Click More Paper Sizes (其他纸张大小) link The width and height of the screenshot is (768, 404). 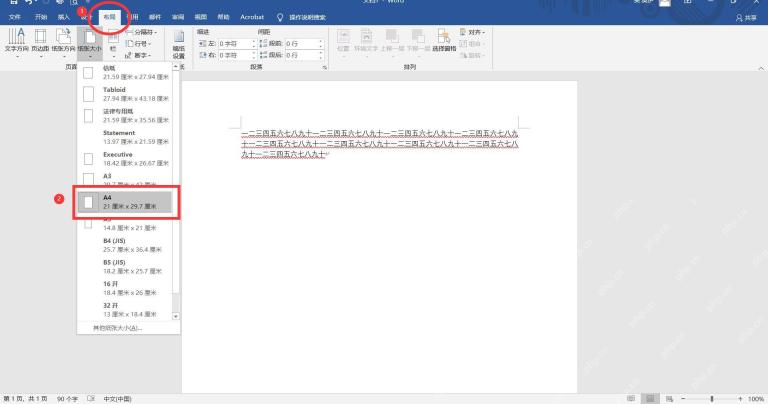(118, 328)
